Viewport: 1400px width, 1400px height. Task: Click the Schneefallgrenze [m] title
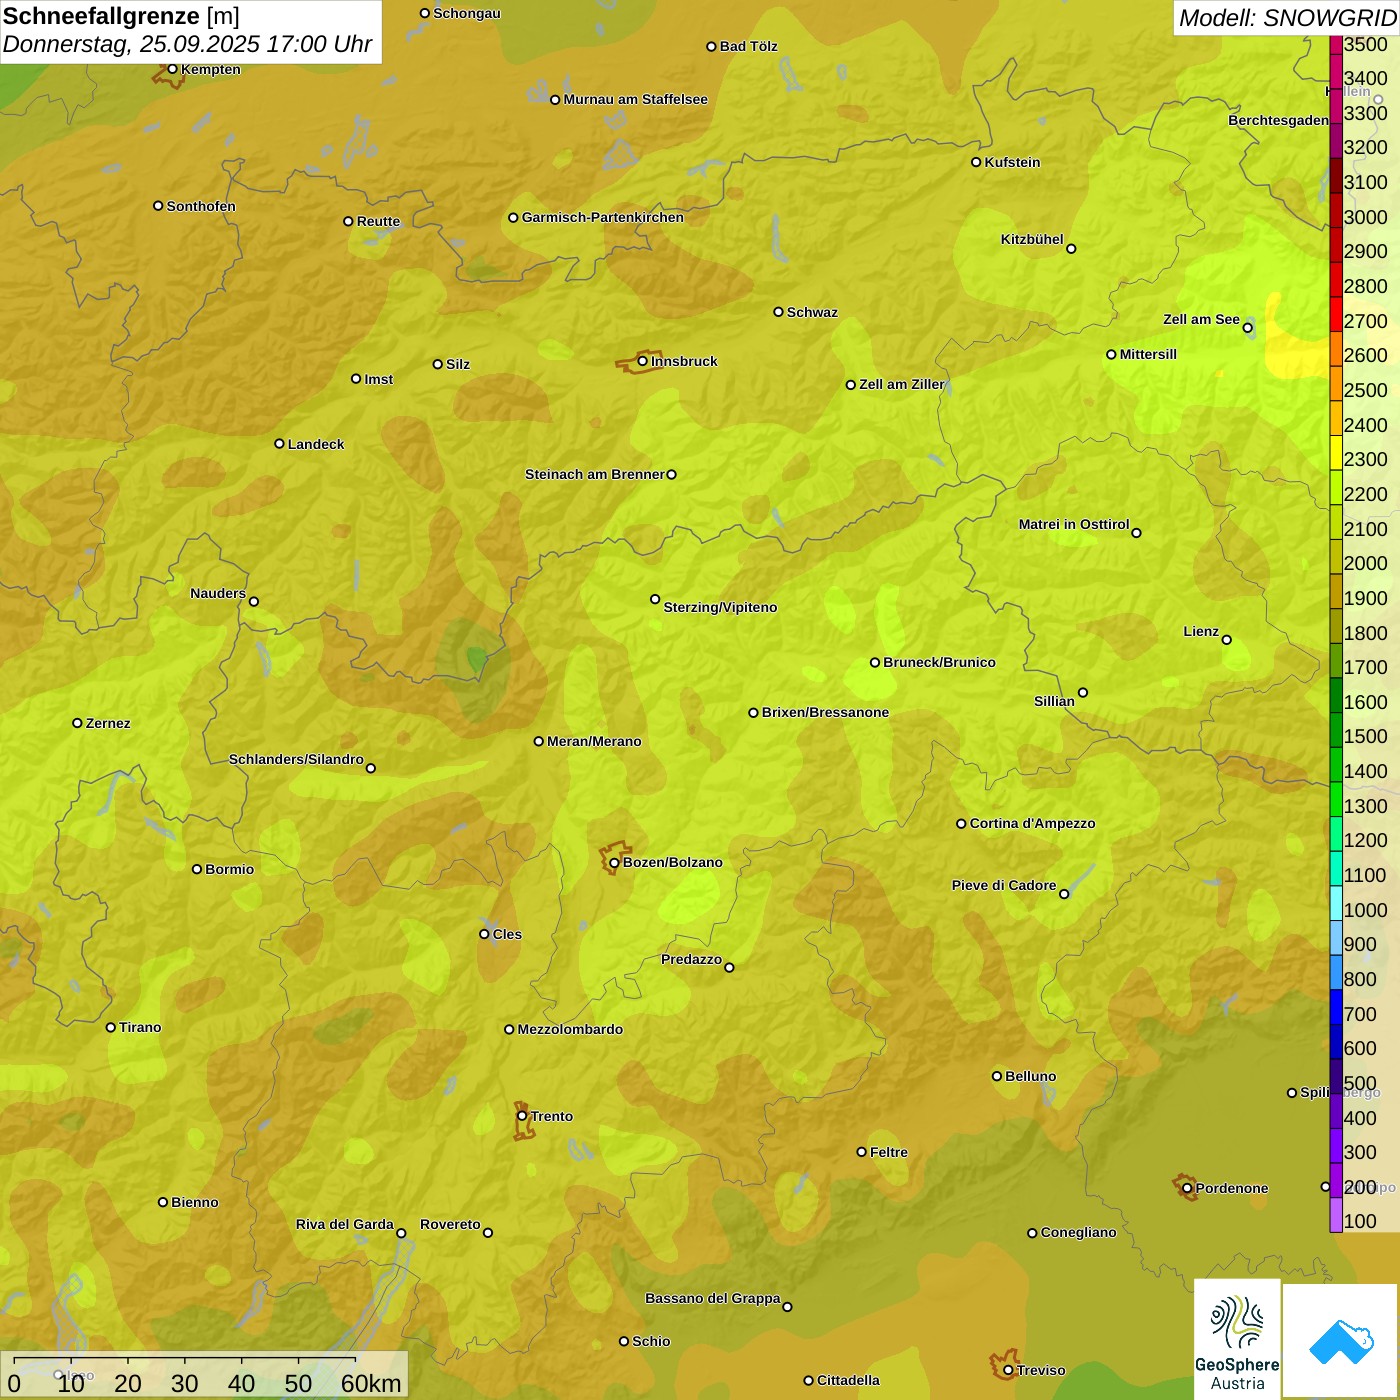(121, 16)
